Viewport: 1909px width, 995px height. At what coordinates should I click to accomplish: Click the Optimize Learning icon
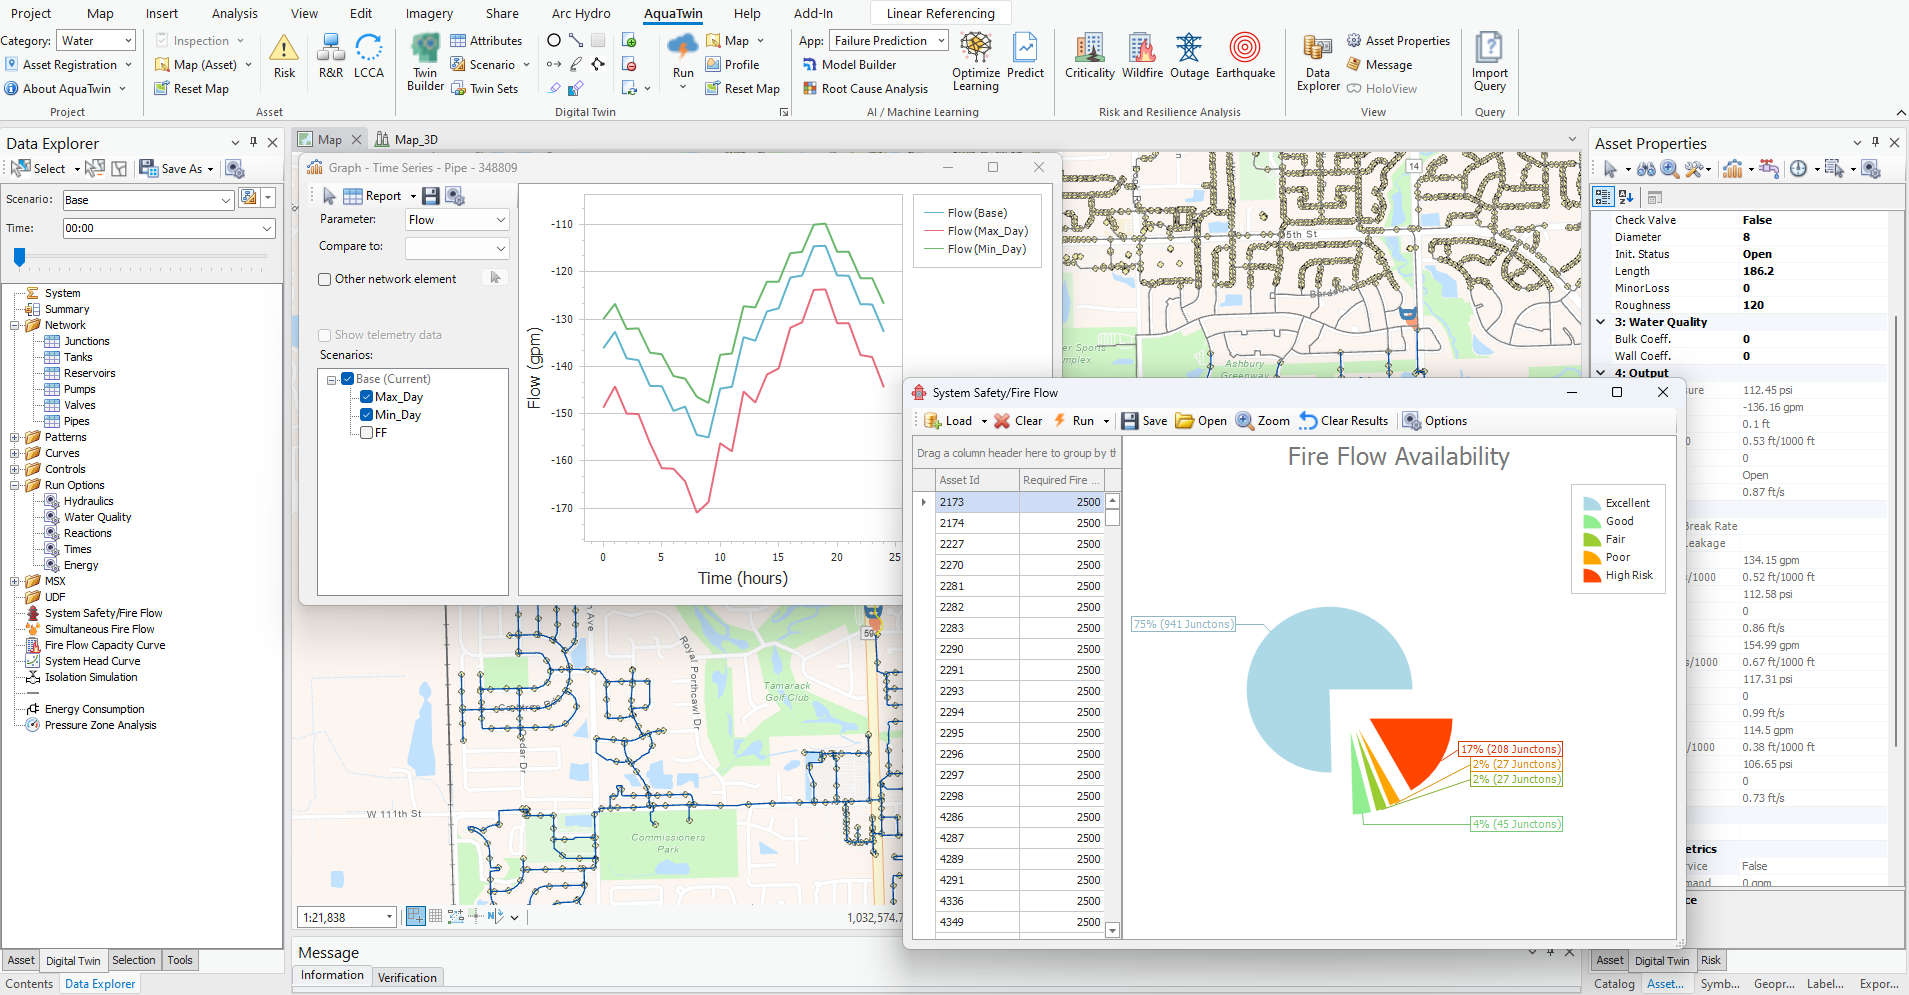click(976, 62)
